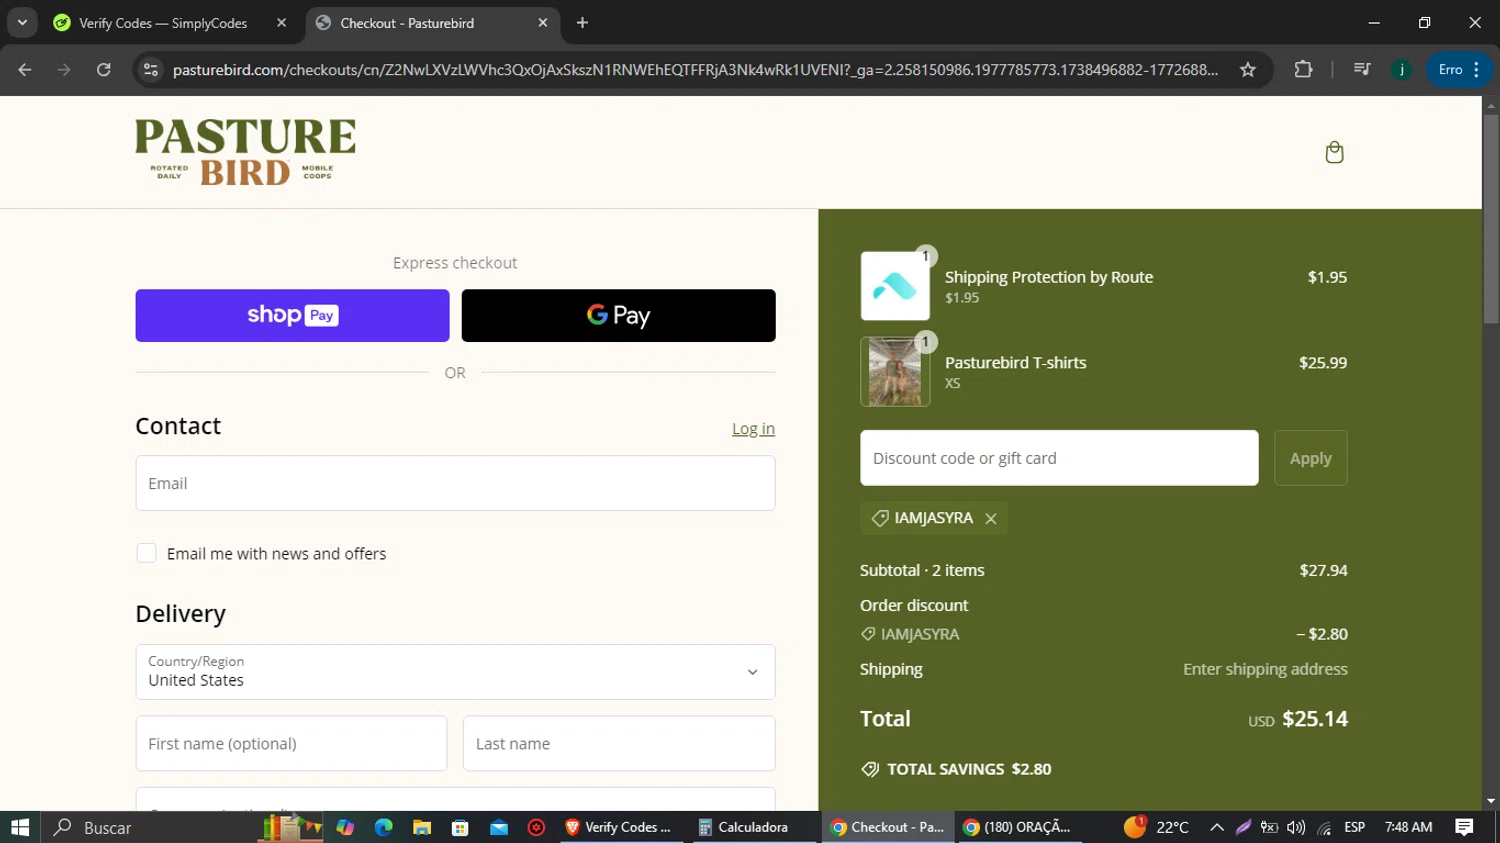Close the Checkout - Pasturebird tab

pyautogui.click(x=543, y=22)
